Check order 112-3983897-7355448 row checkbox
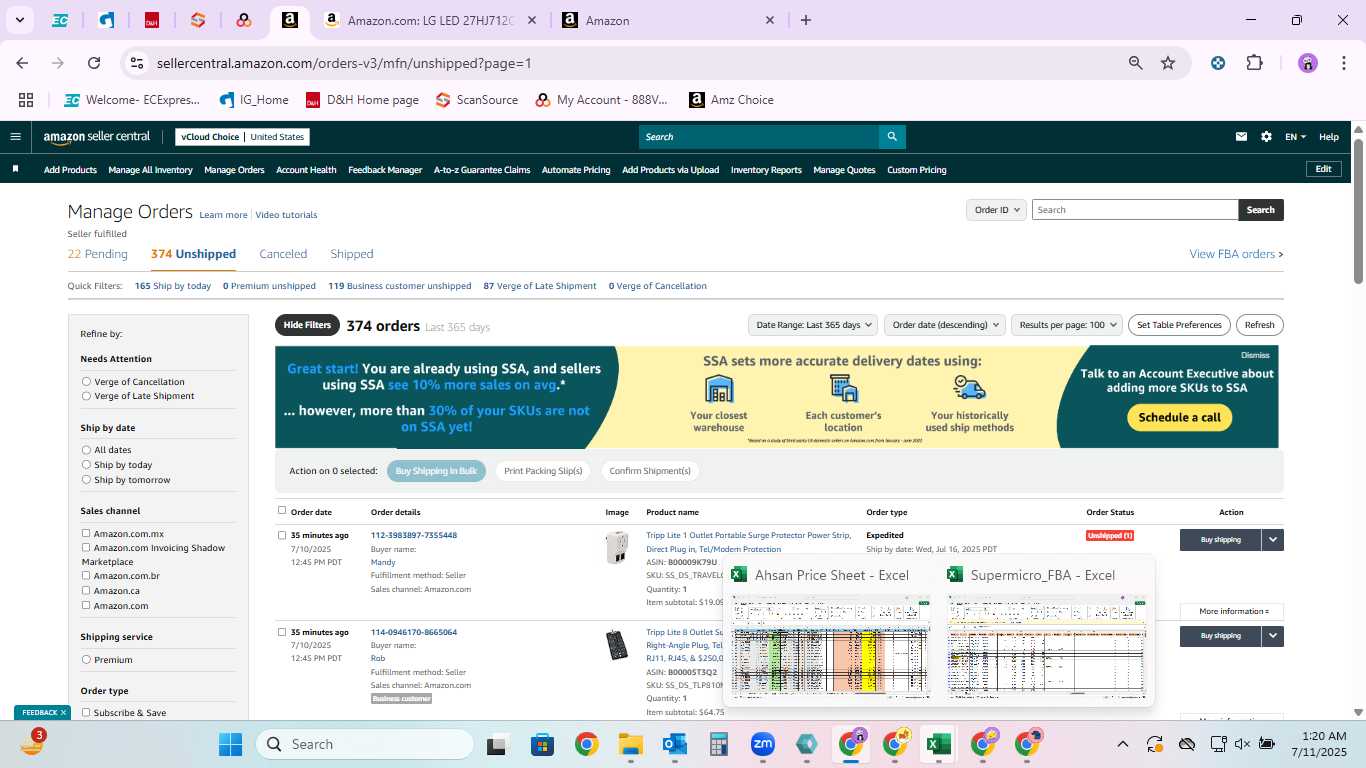Viewport: 1366px width, 768px height. 282,535
